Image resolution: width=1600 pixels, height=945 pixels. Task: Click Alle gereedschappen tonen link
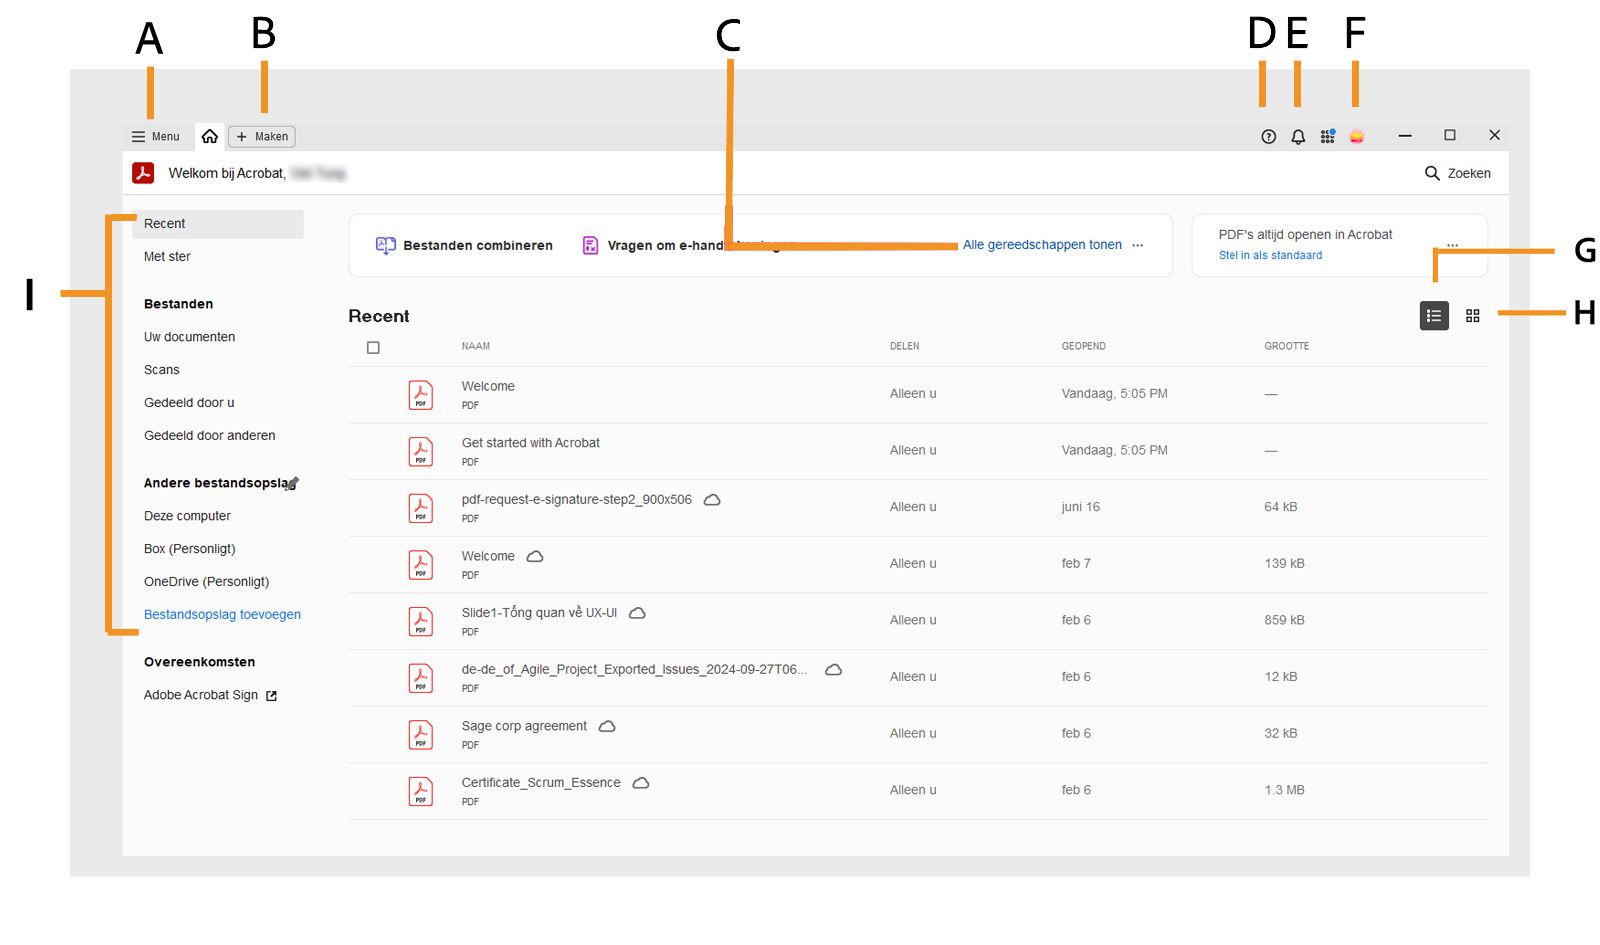click(1042, 244)
